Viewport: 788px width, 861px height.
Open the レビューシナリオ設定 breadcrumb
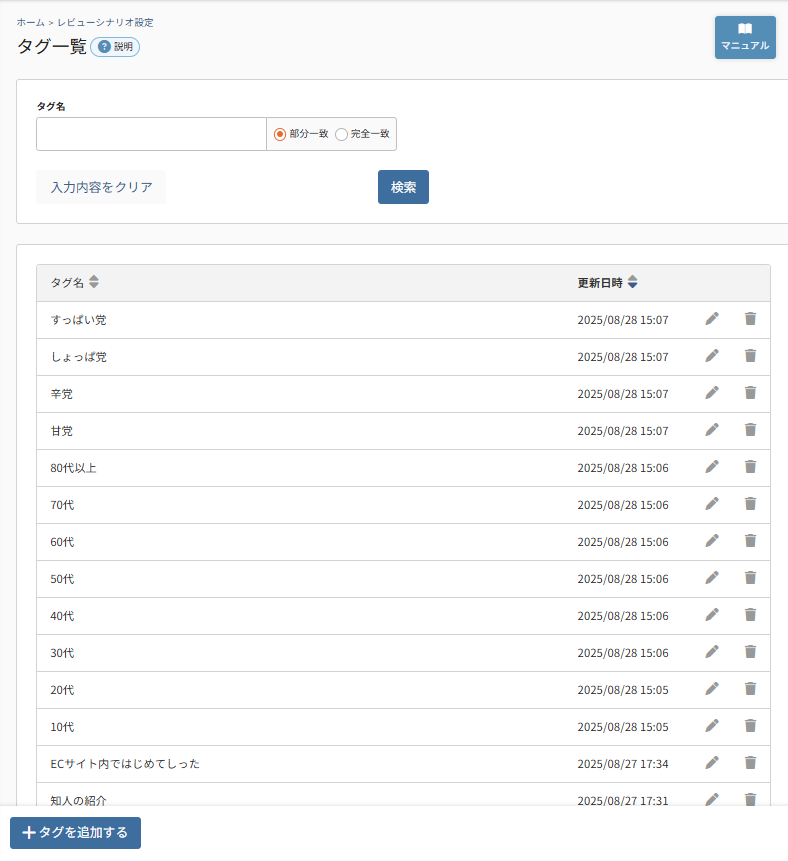click(105, 22)
